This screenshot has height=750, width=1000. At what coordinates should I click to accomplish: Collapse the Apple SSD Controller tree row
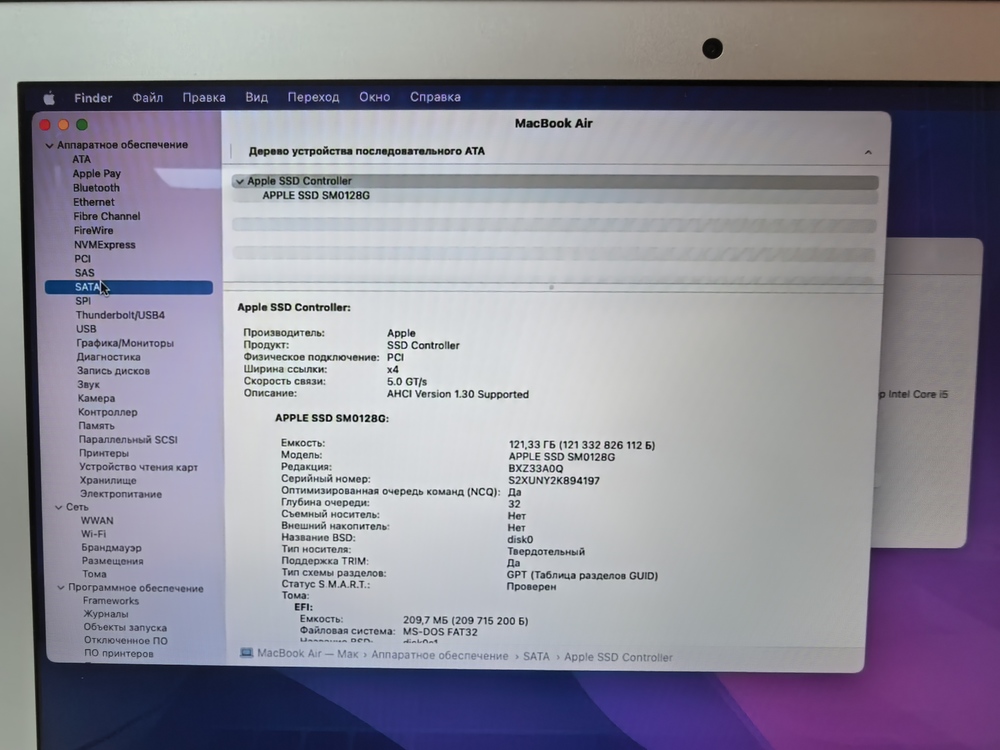tap(240, 182)
